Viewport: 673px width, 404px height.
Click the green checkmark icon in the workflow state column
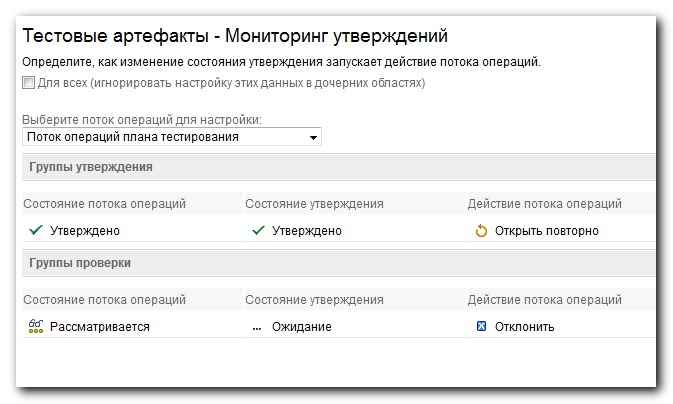coord(36,231)
